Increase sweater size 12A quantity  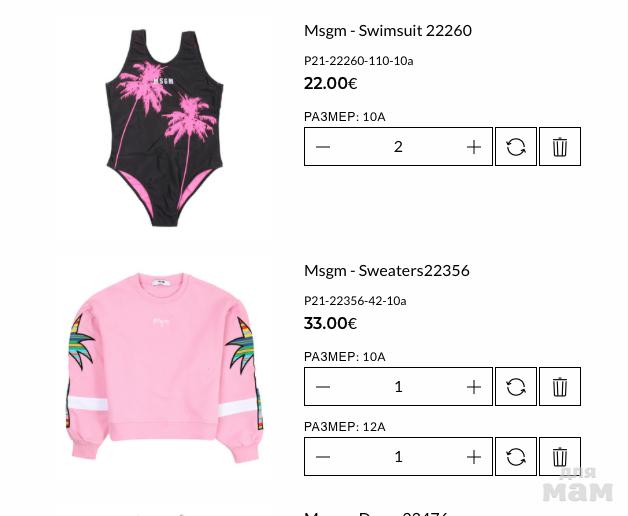point(474,457)
